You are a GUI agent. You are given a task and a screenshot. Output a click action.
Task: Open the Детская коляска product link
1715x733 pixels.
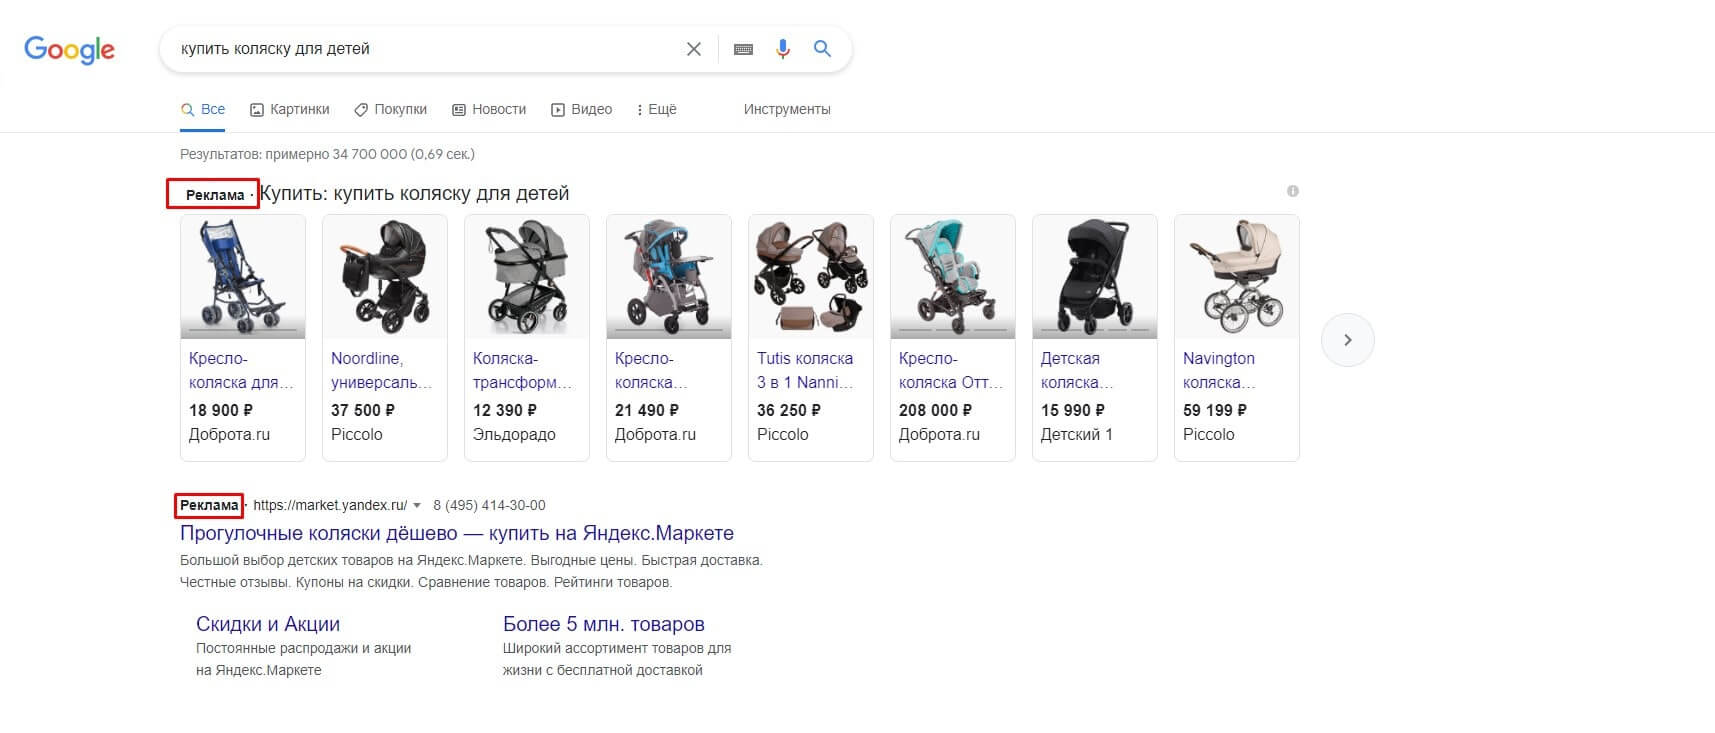click(1077, 370)
